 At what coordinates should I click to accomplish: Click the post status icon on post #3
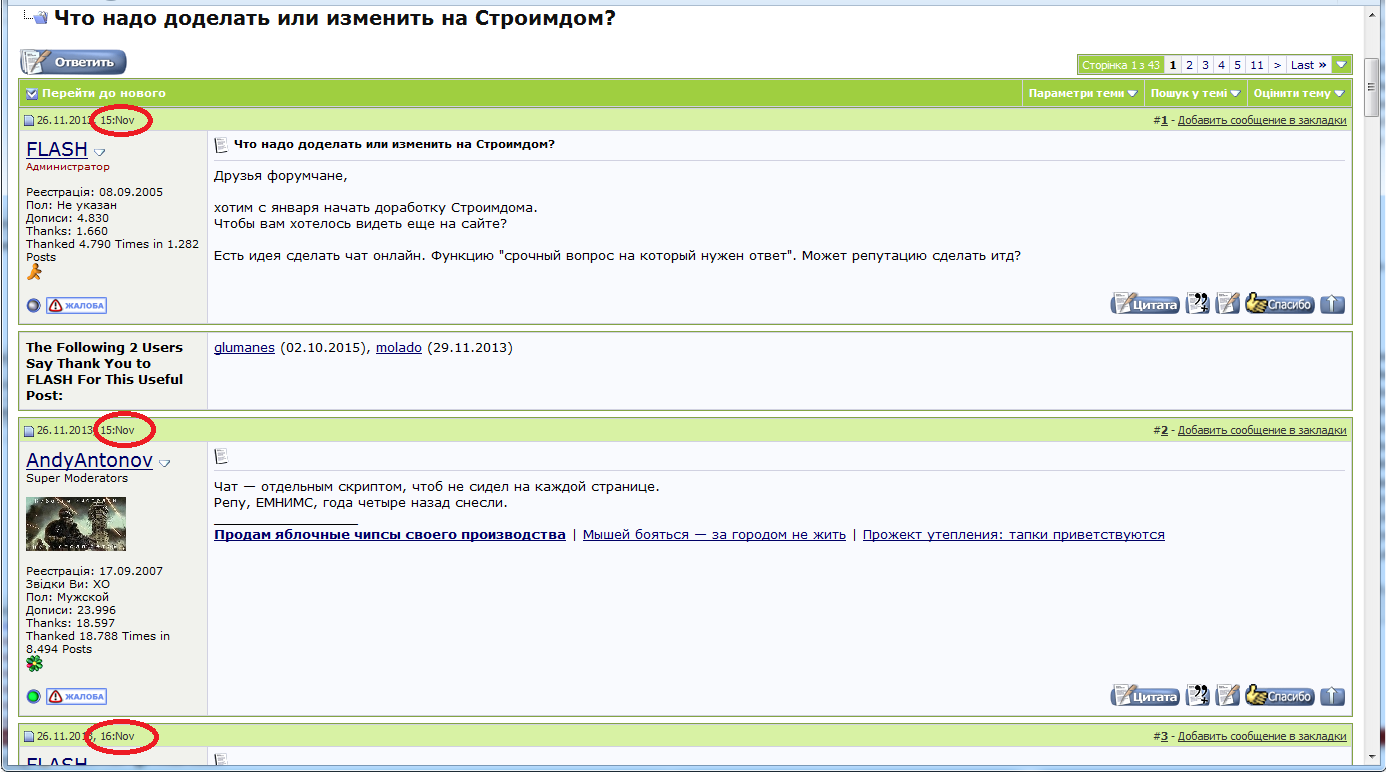tap(29, 737)
